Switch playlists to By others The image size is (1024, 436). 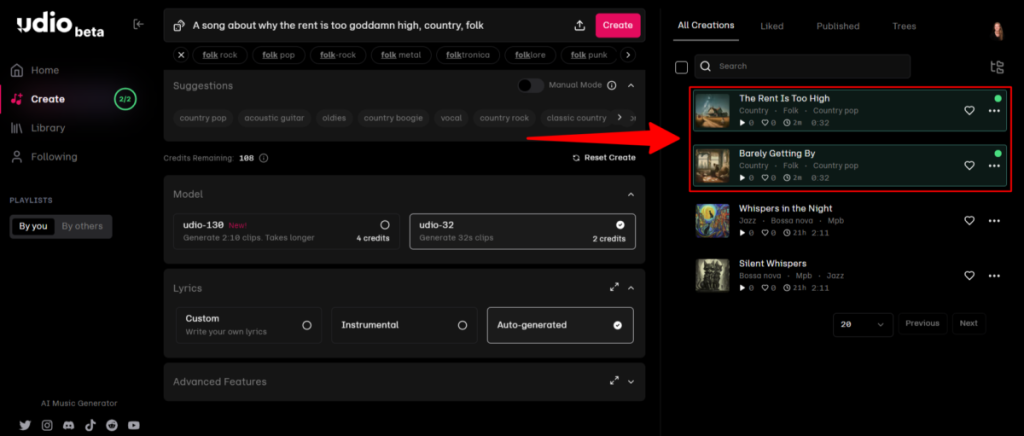point(82,226)
